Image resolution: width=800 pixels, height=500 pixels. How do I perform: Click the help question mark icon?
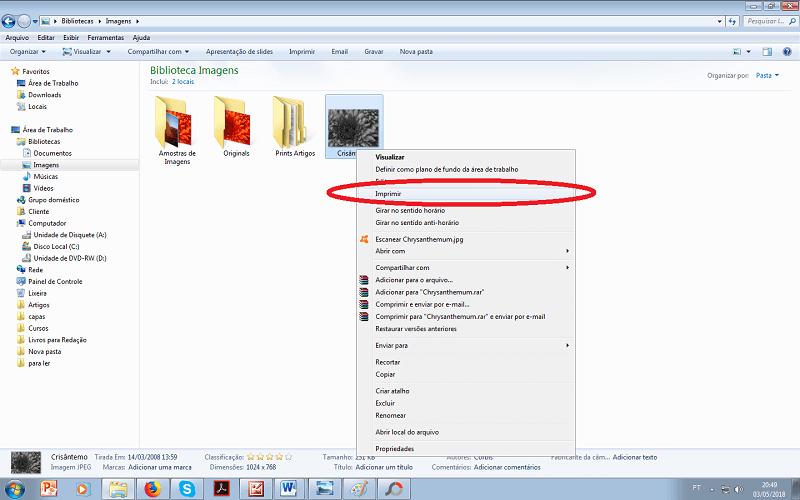point(789,51)
